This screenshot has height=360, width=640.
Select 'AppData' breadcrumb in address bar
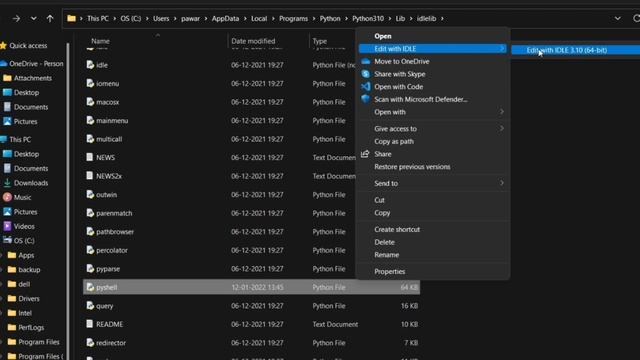pyautogui.click(x=225, y=18)
